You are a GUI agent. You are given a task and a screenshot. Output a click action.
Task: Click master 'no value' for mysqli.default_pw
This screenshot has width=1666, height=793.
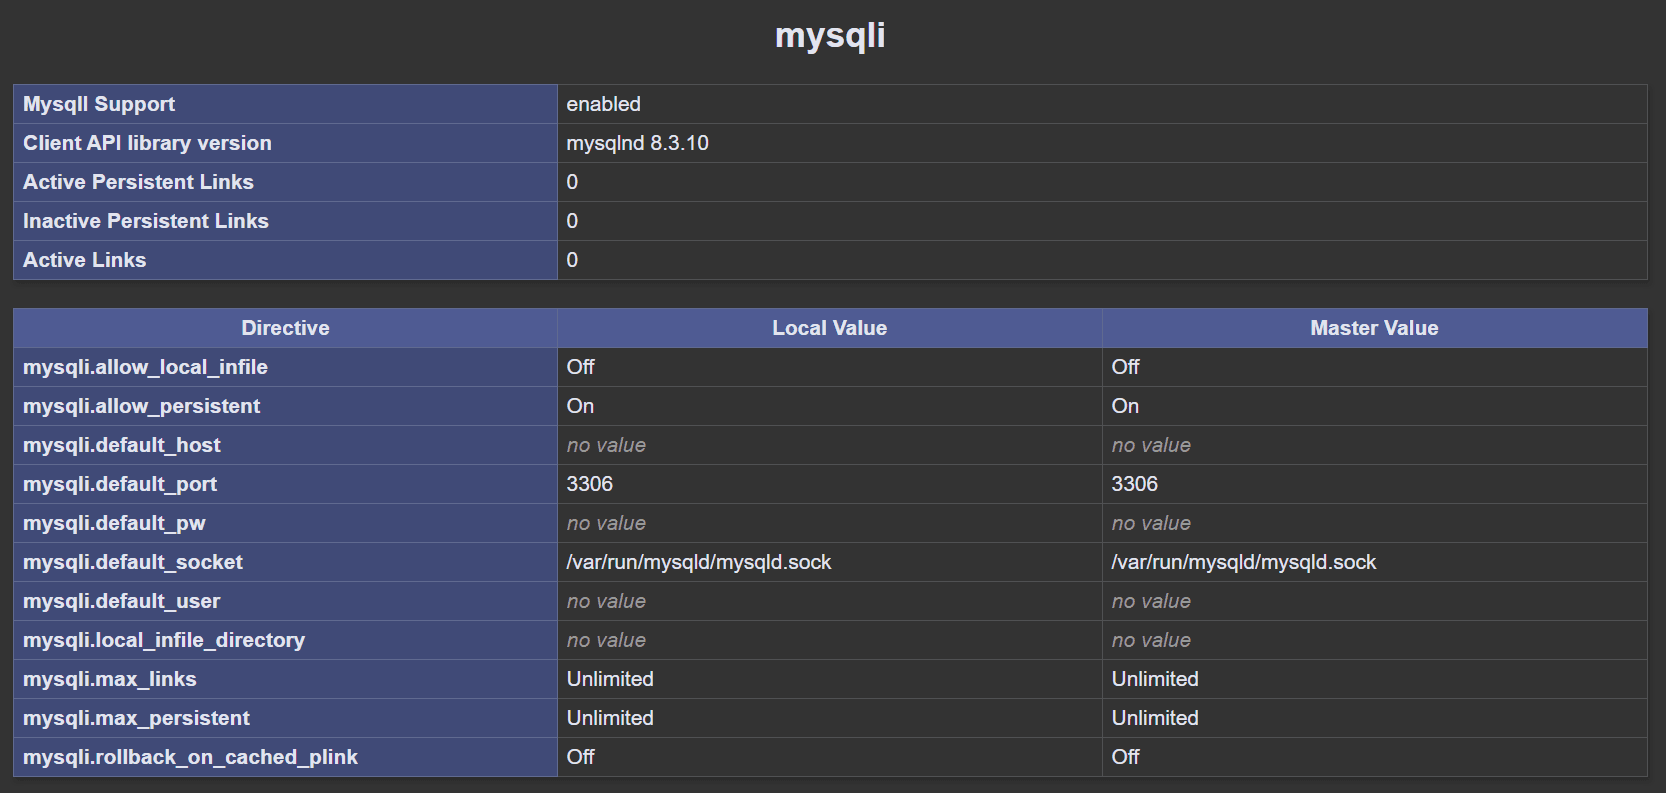[x=1151, y=523]
